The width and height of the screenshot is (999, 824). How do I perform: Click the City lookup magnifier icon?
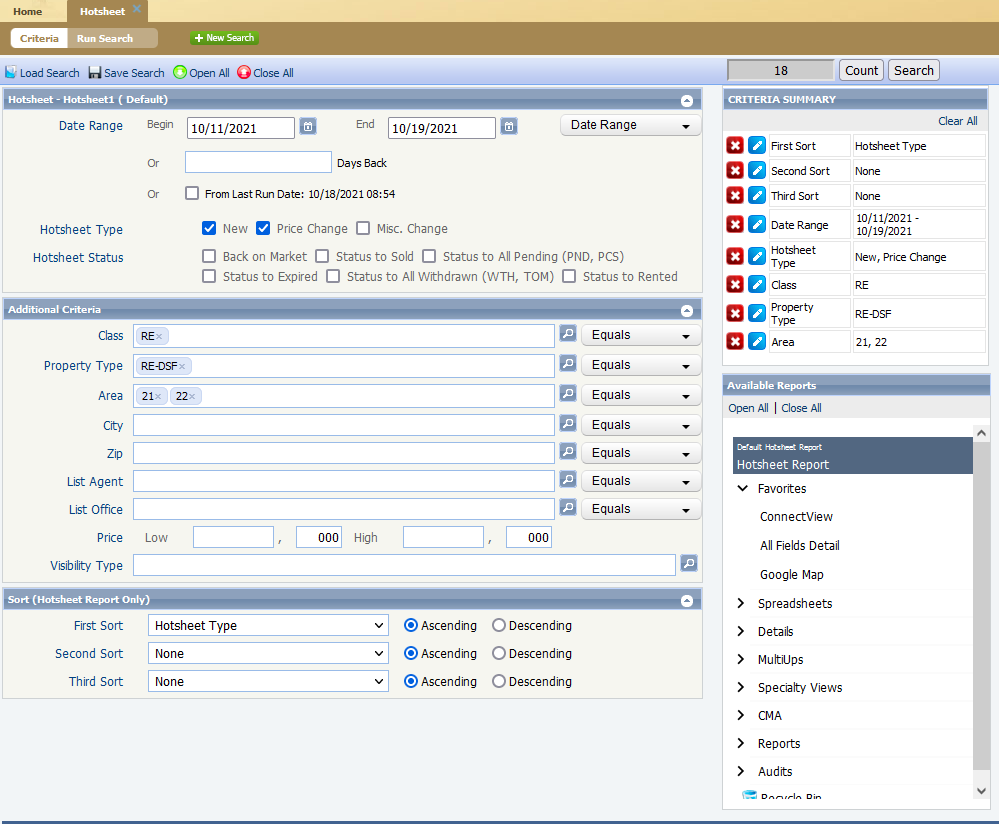(x=568, y=423)
